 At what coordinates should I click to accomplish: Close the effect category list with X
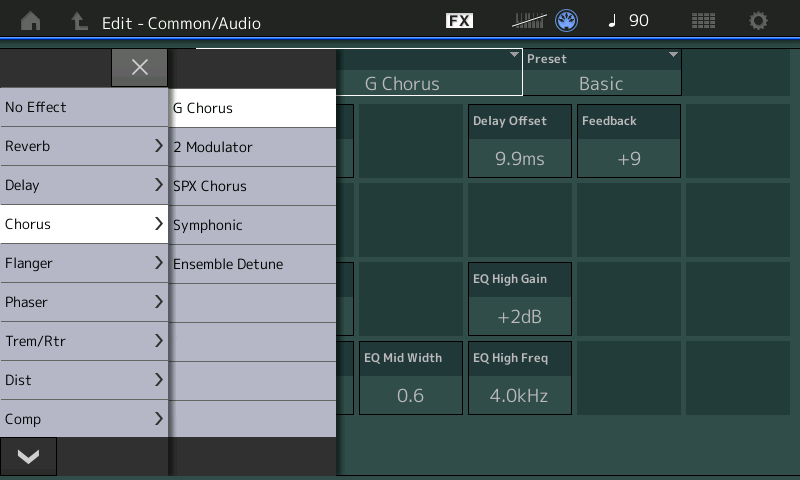139,67
